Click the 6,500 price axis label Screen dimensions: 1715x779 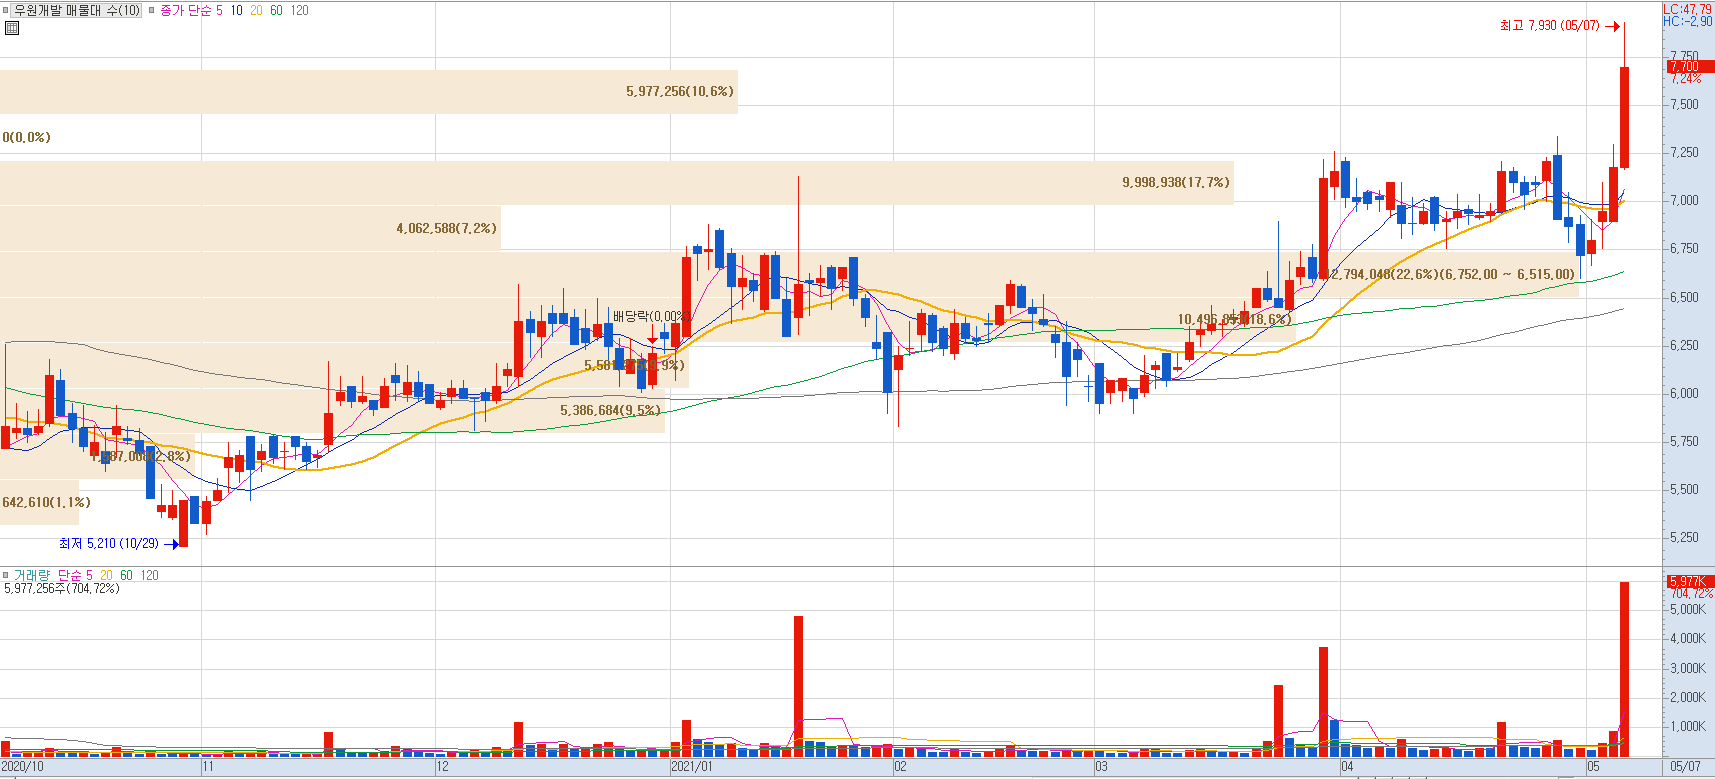click(x=1684, y=297)
